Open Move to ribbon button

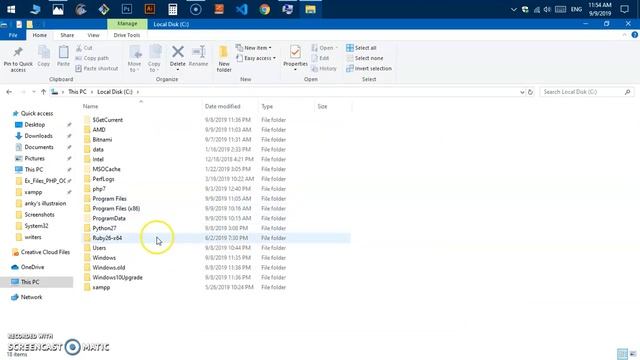[x=134, y=59]
